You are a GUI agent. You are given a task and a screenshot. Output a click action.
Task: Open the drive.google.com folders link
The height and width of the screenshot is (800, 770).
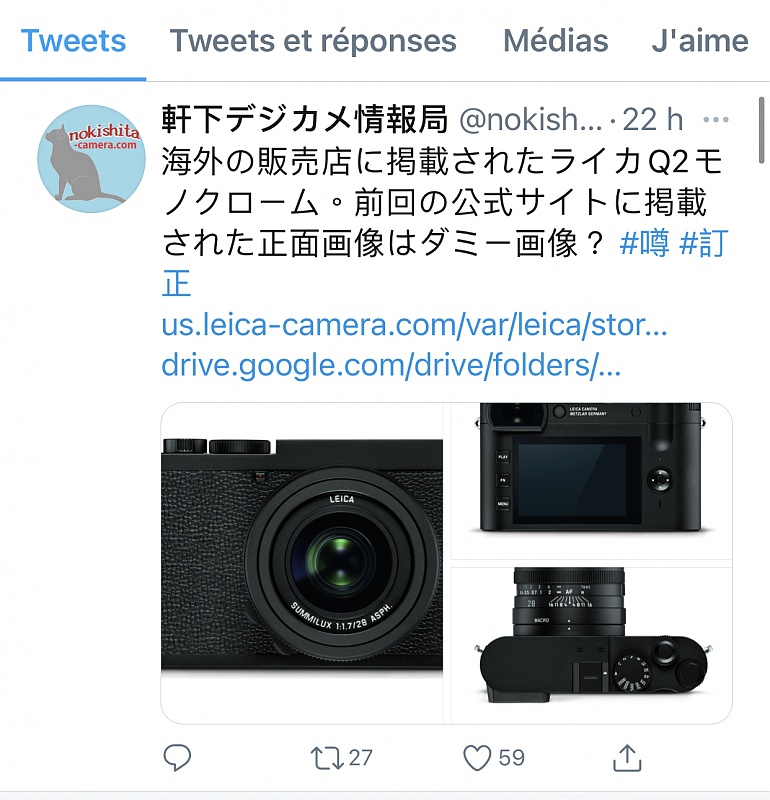(391, 365)
